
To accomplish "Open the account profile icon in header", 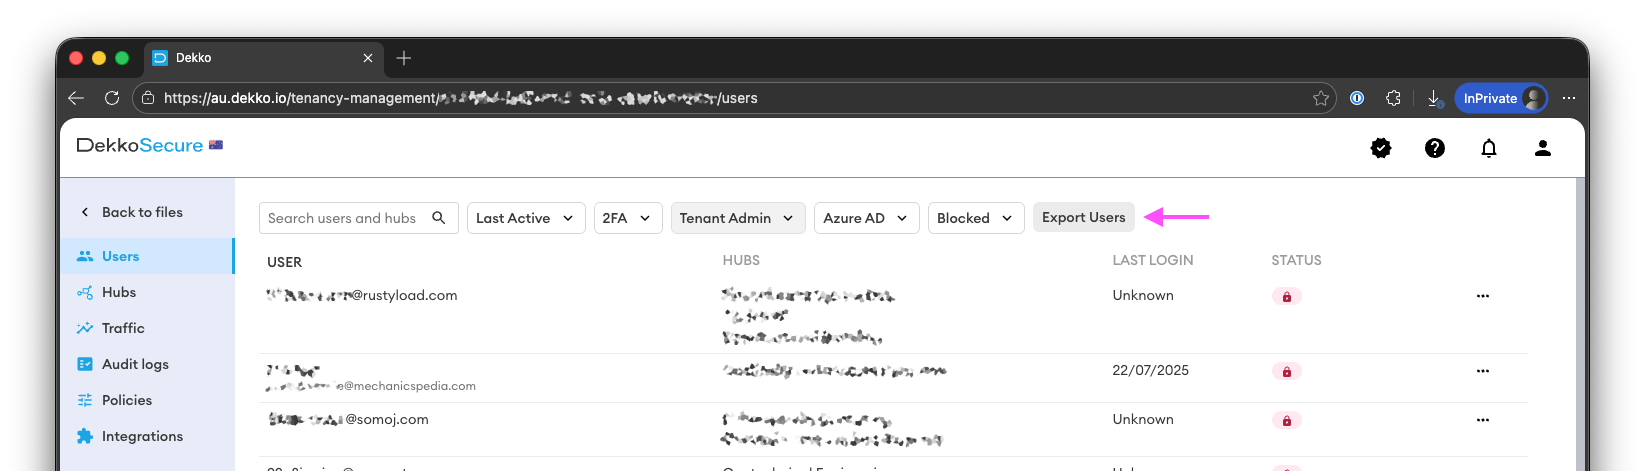I will click(1543, 148).
